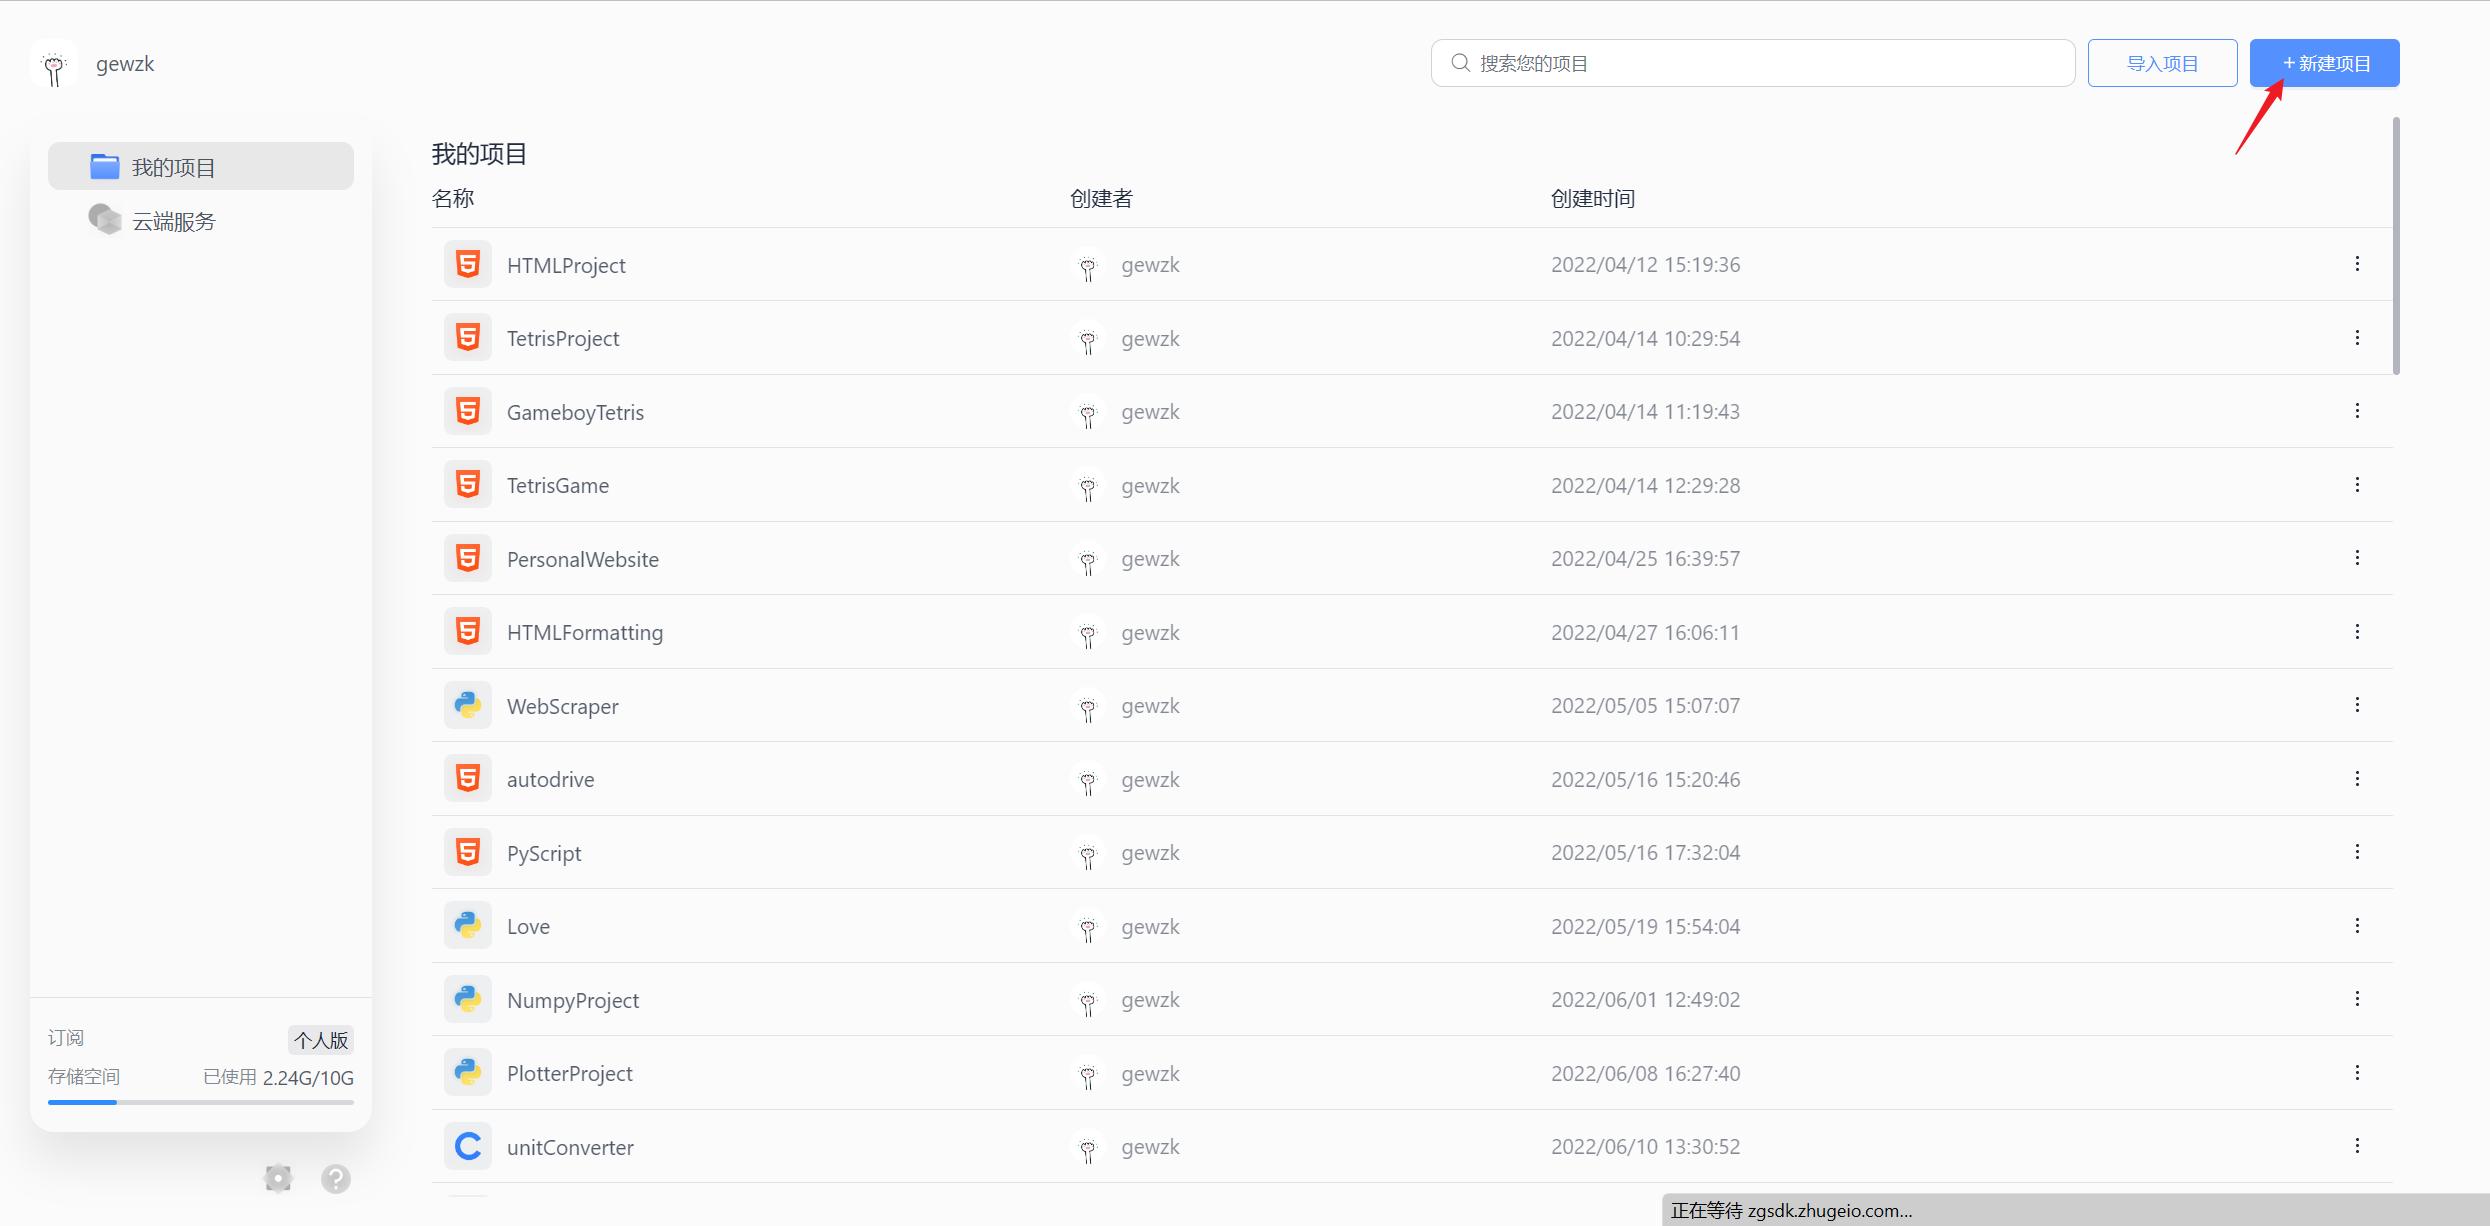
Task: Open the three-dot menu for GameboyTetris
Action: point(2357,411)
